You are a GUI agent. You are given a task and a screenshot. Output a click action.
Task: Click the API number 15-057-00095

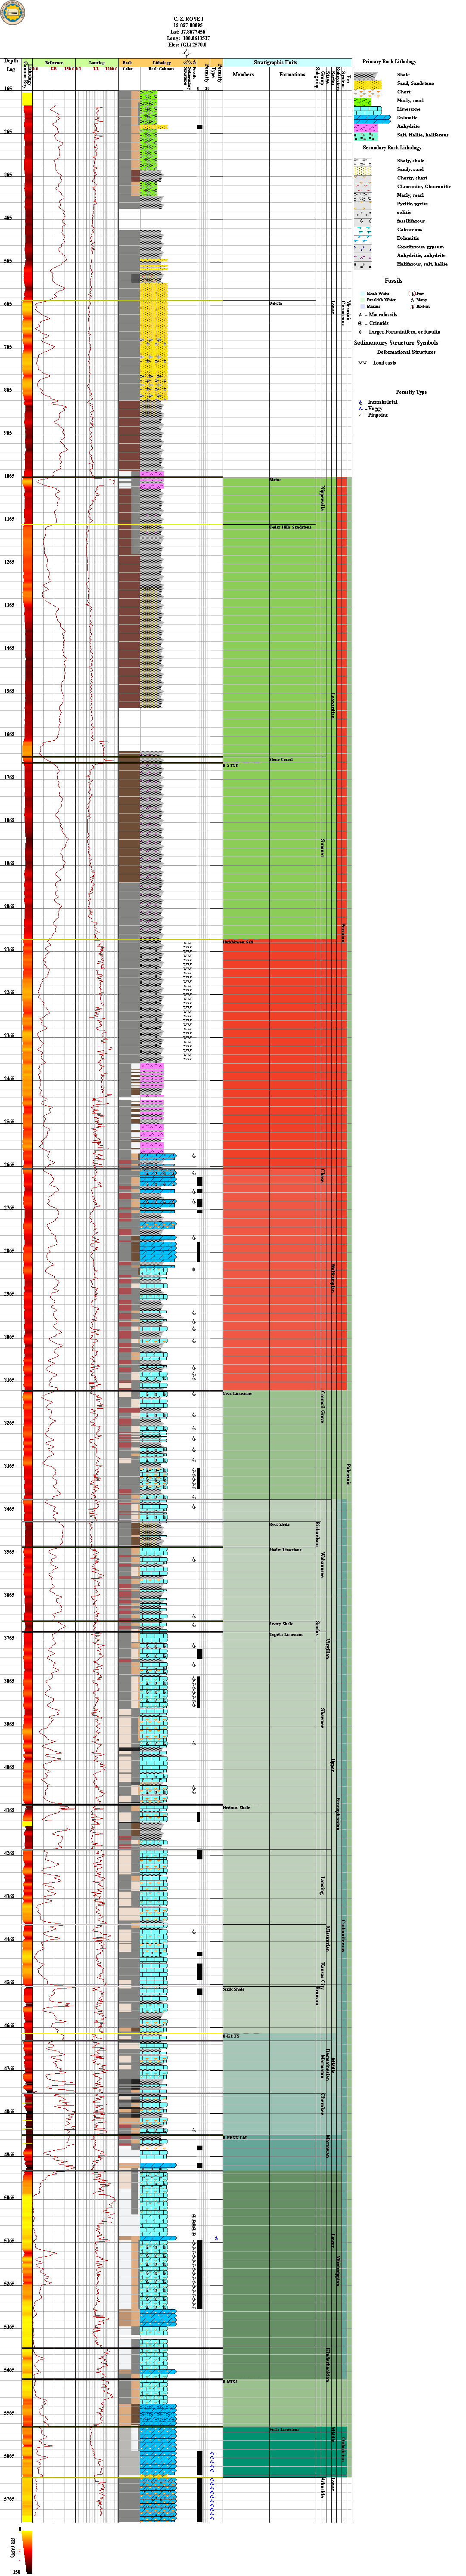[x=188, y=24]
